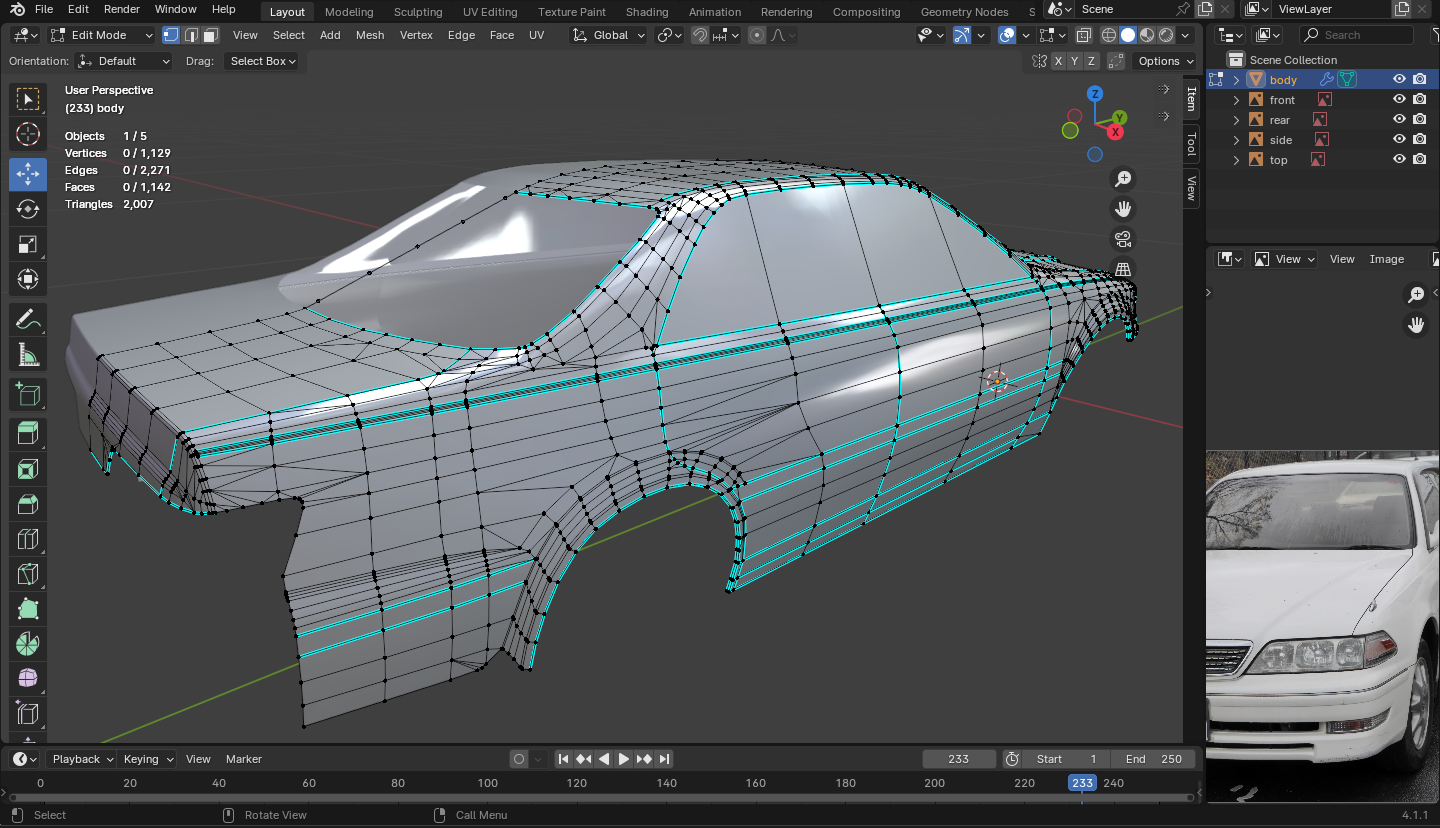Screen dimensions: 1440x828
Task: Toggle camera view in viewport
Action: pos(1123,239)
